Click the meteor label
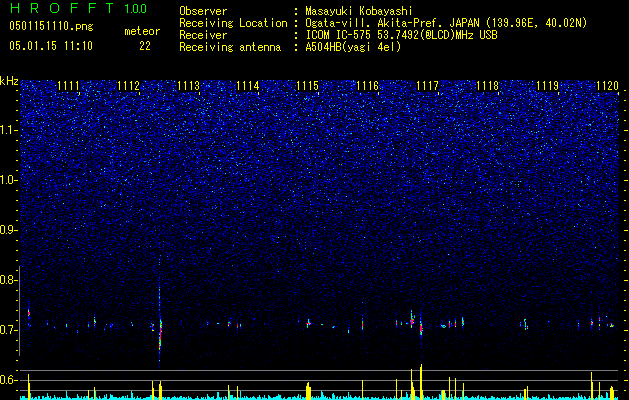 [x=142, y=31]
